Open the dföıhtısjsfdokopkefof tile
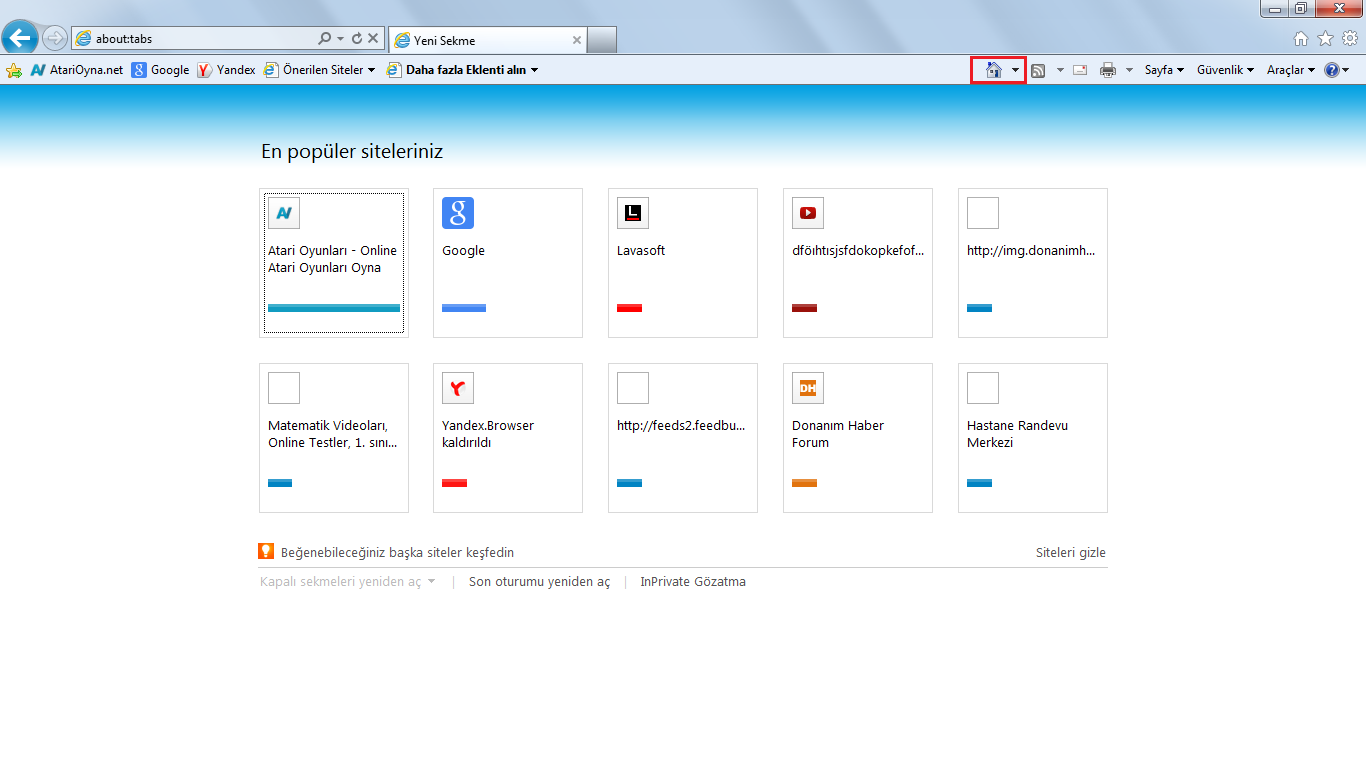 coord(858,263)
